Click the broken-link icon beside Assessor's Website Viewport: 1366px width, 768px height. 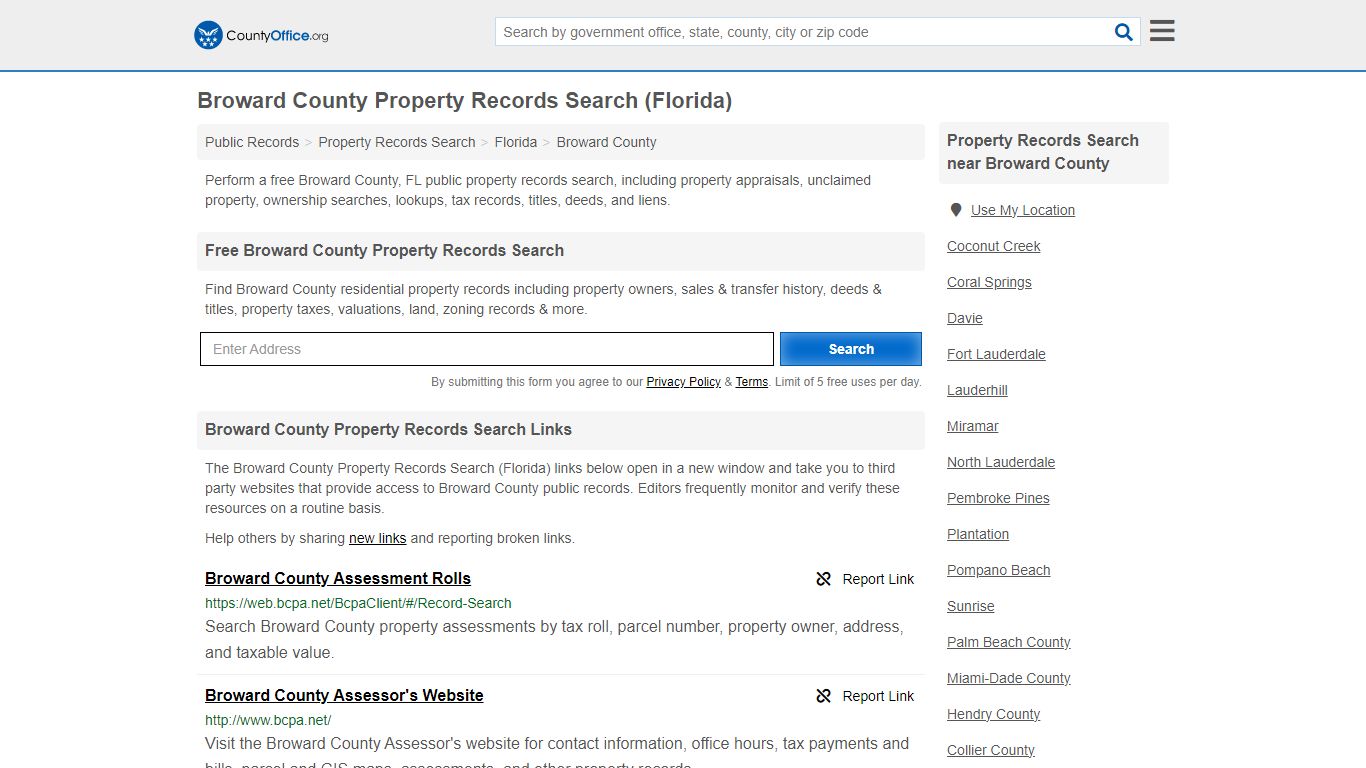[x=823, y=695]
